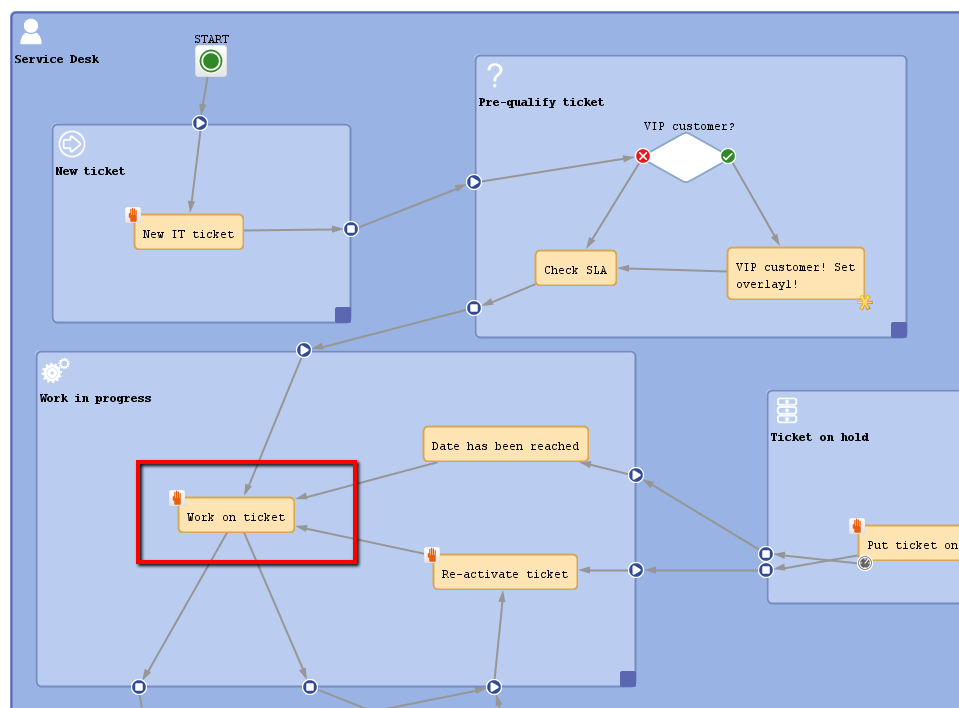
Task: Click the hand icon on Re-activate ticket
Action: [432, 555]
